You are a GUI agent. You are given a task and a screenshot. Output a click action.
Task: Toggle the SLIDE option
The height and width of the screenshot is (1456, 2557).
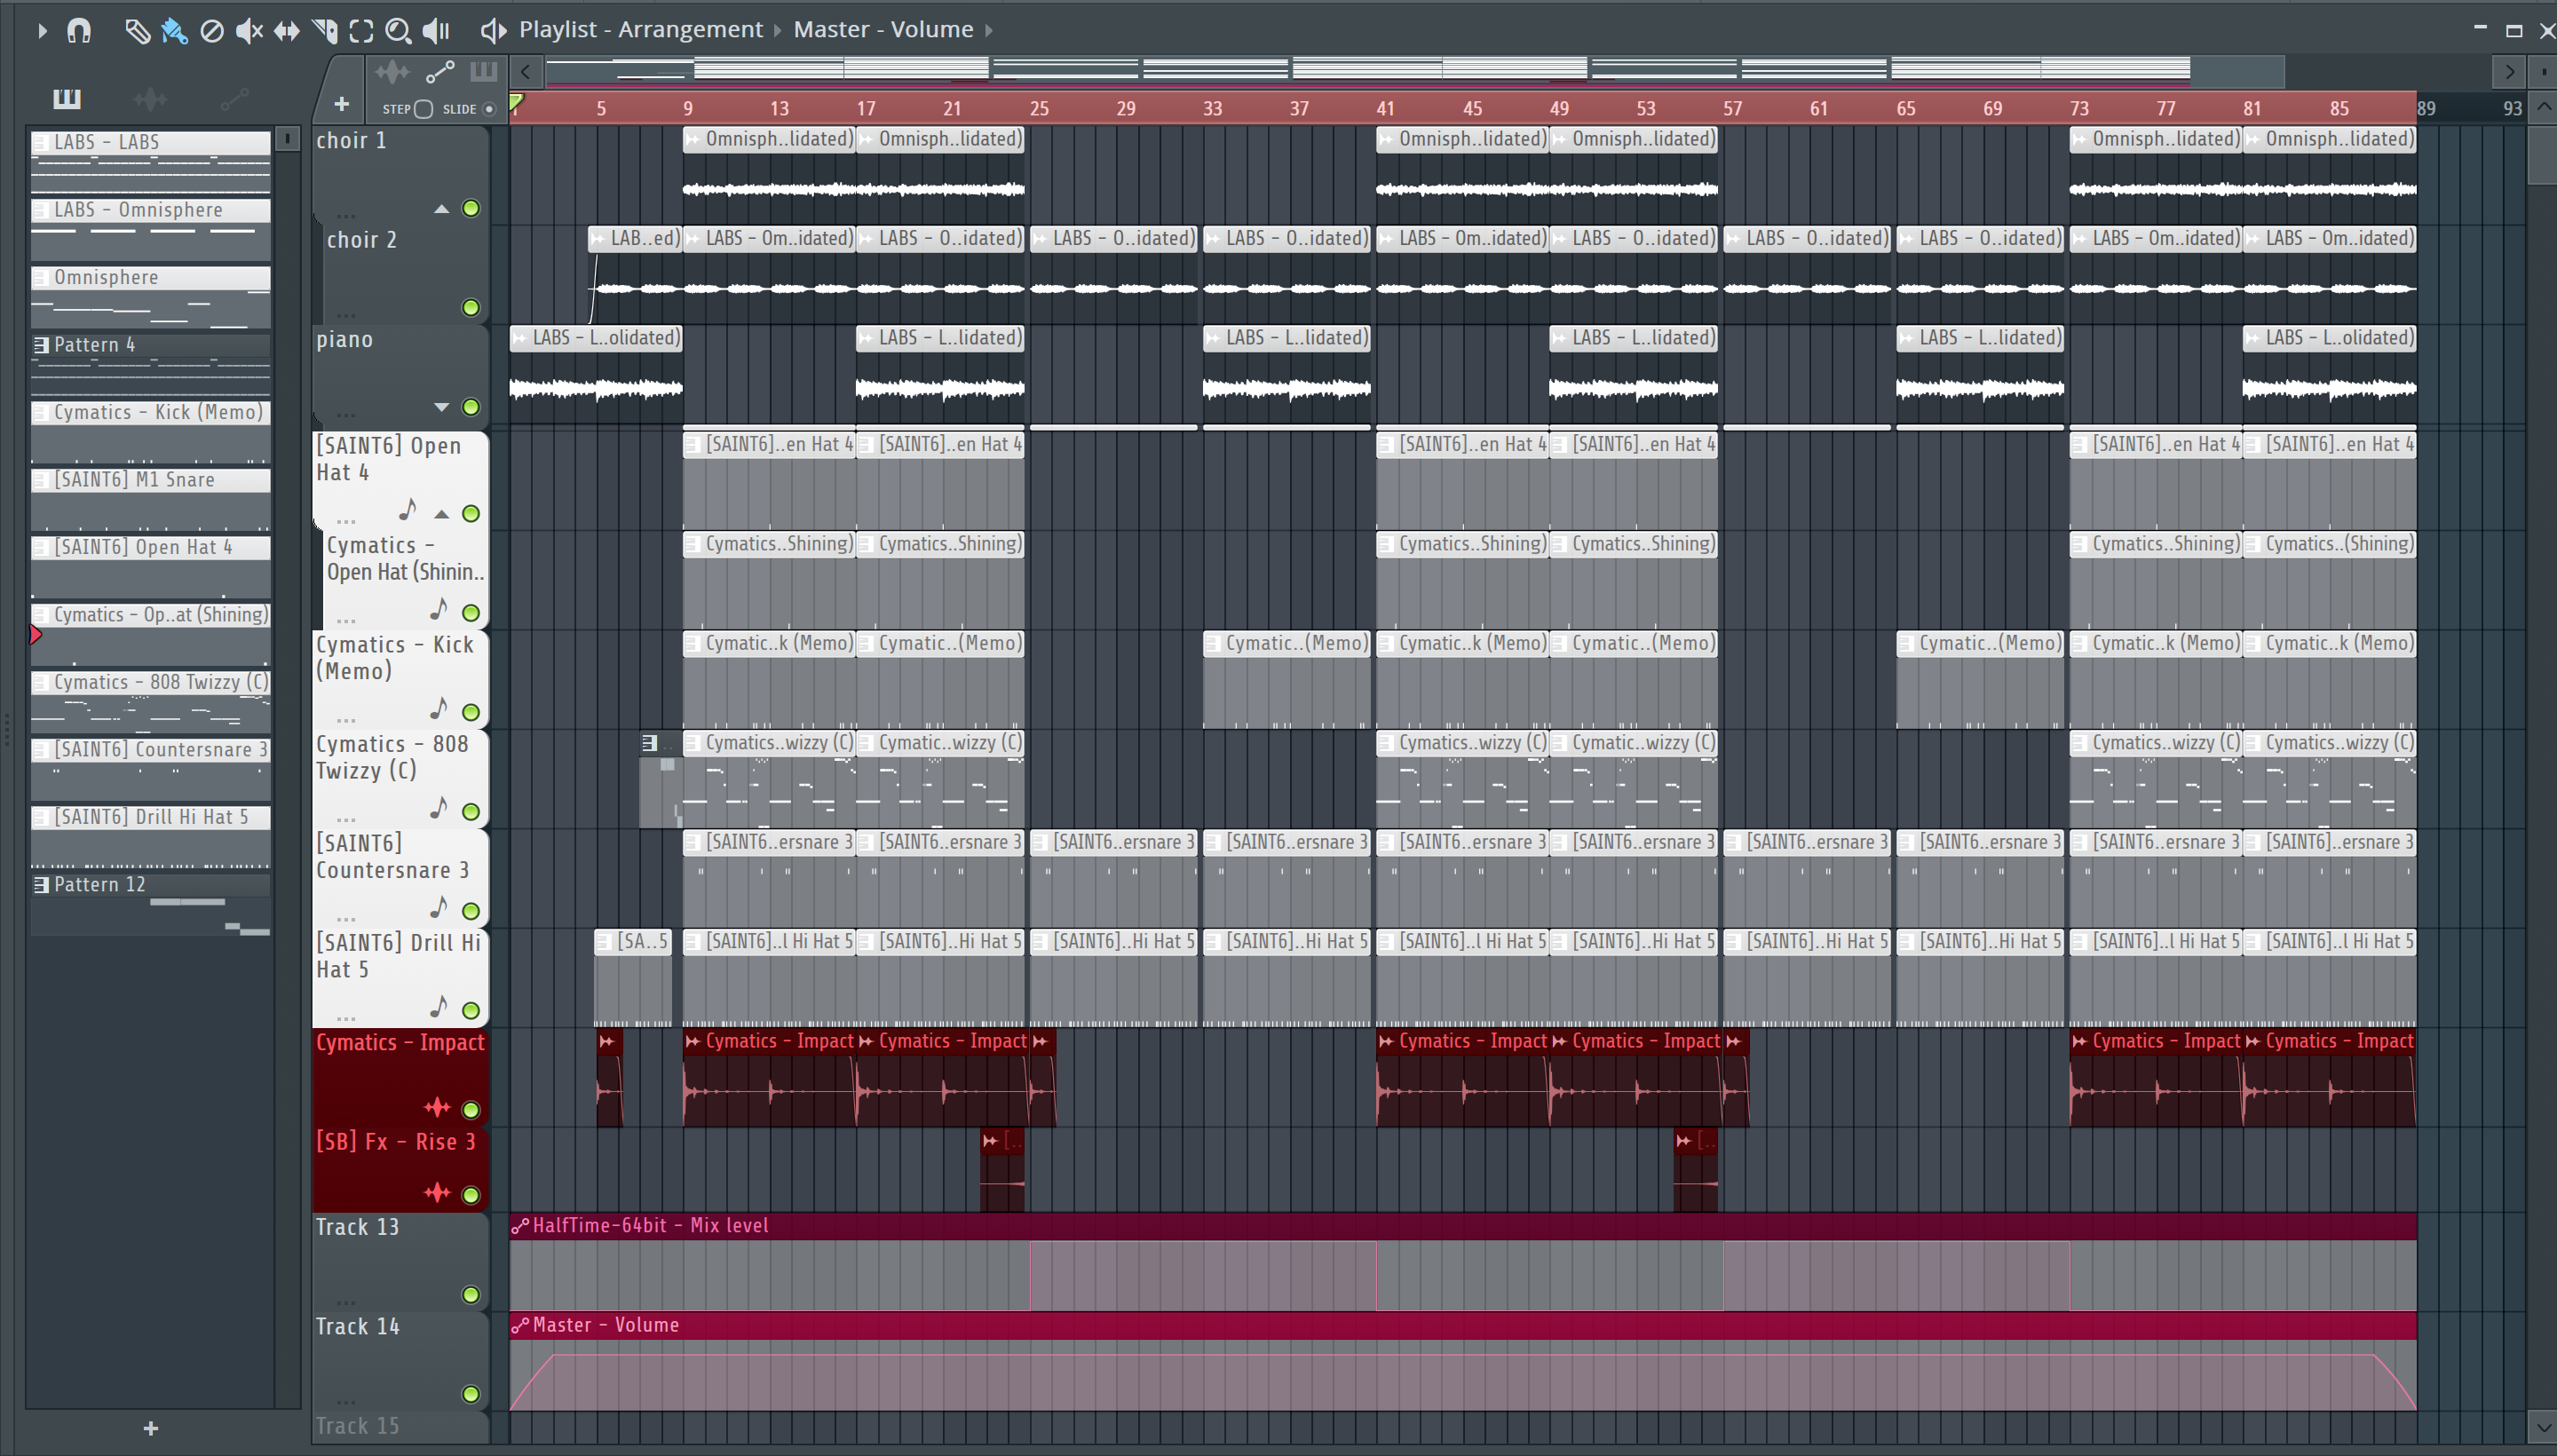(489, 109)
